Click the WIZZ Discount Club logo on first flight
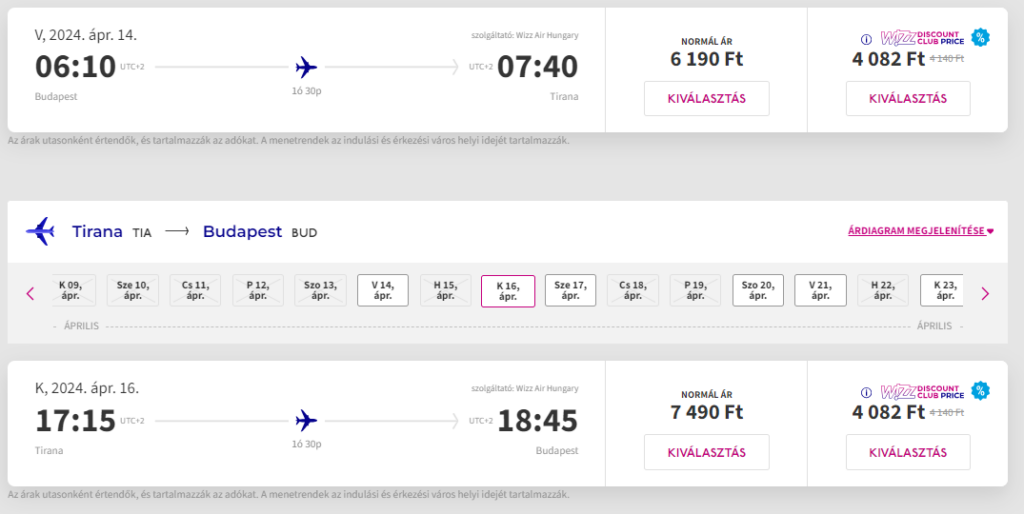 (x=920, y=38)
